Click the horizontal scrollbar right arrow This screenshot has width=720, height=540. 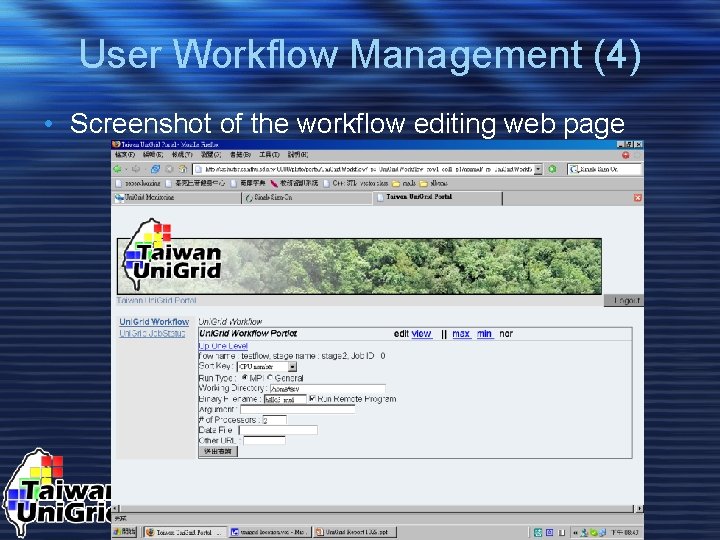click(x=640, y=508)
